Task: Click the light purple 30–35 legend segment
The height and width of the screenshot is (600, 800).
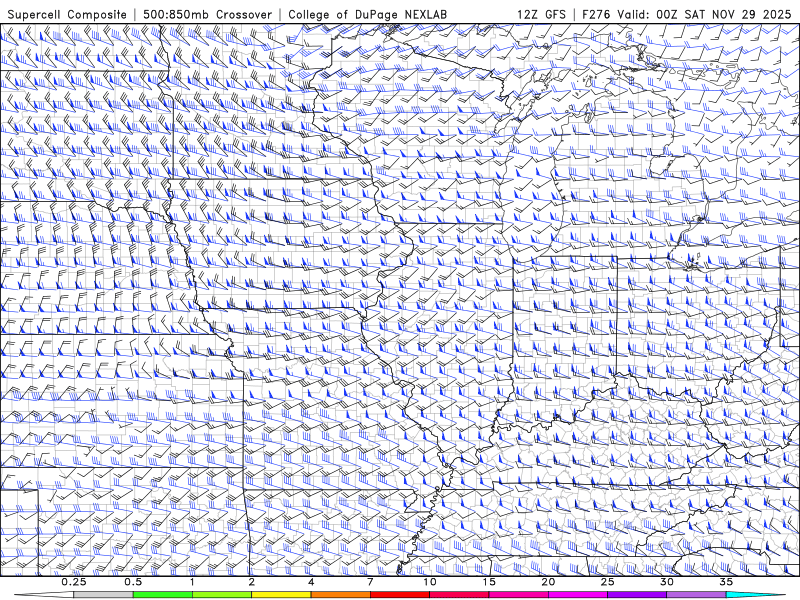Action: pos(696,595)
